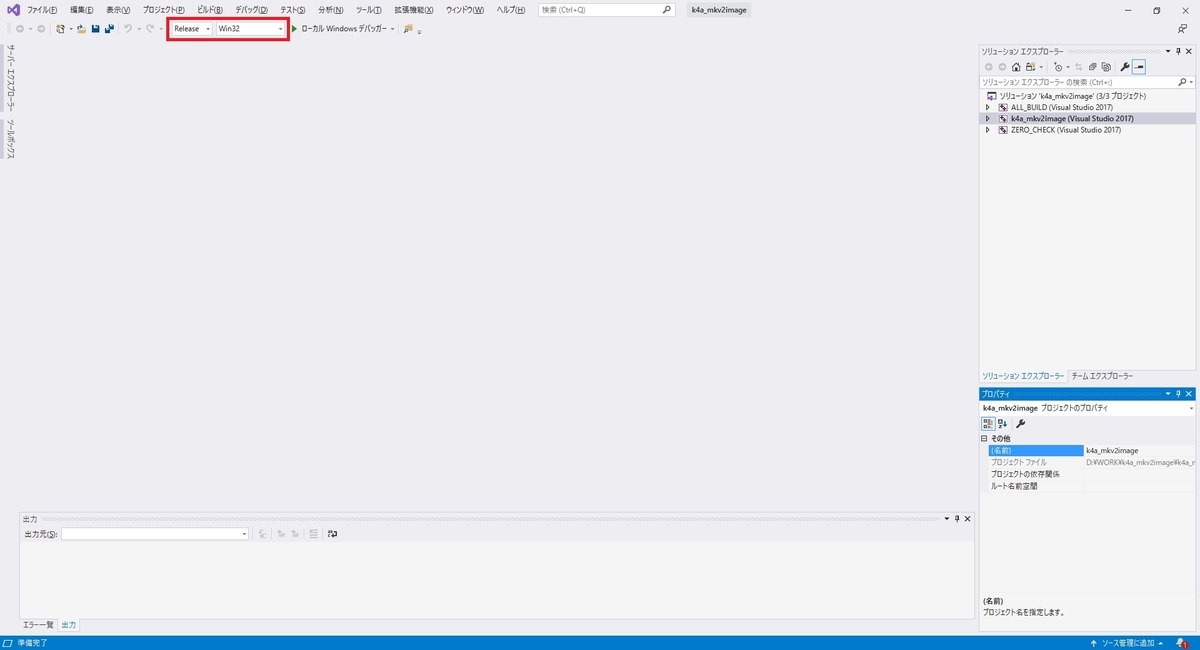Open the debugger target dropdown arrow
This screenshot has height=650, width=1200.
click(x=391, y=29)
